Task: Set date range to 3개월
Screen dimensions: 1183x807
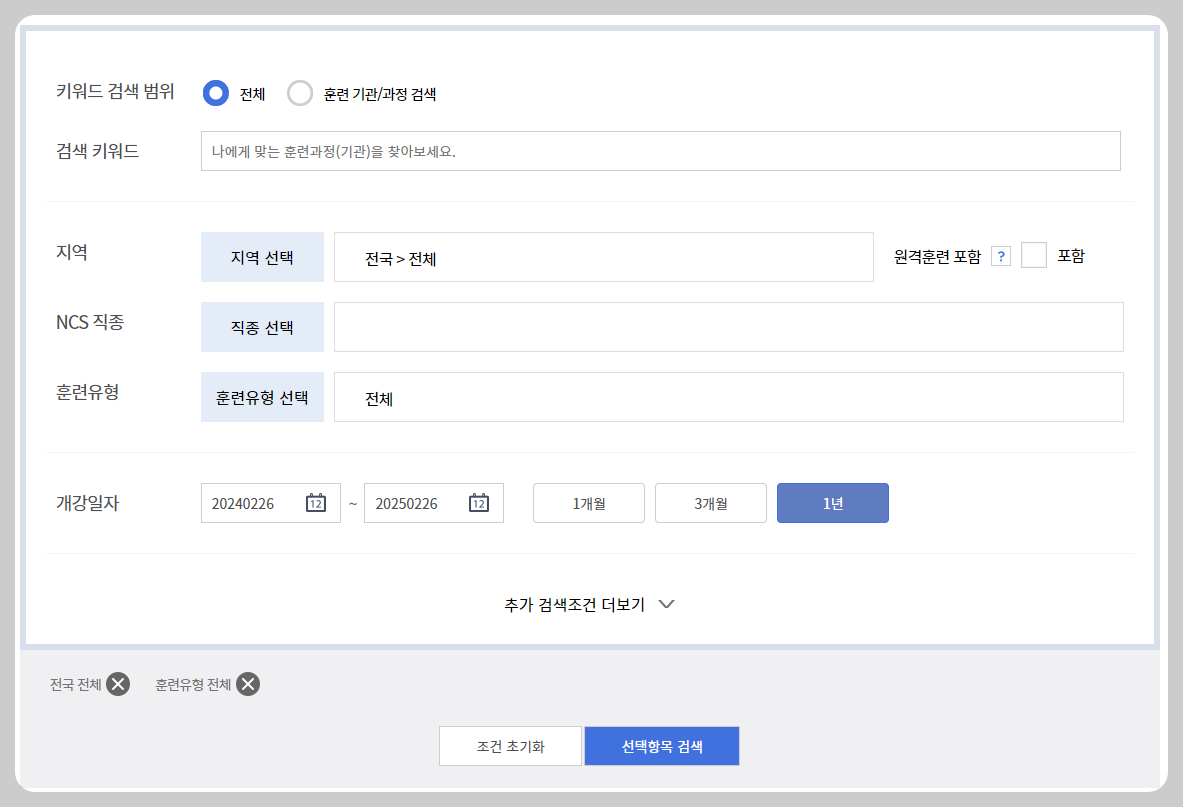Action: pyautogui.click(x=710, y=503)
